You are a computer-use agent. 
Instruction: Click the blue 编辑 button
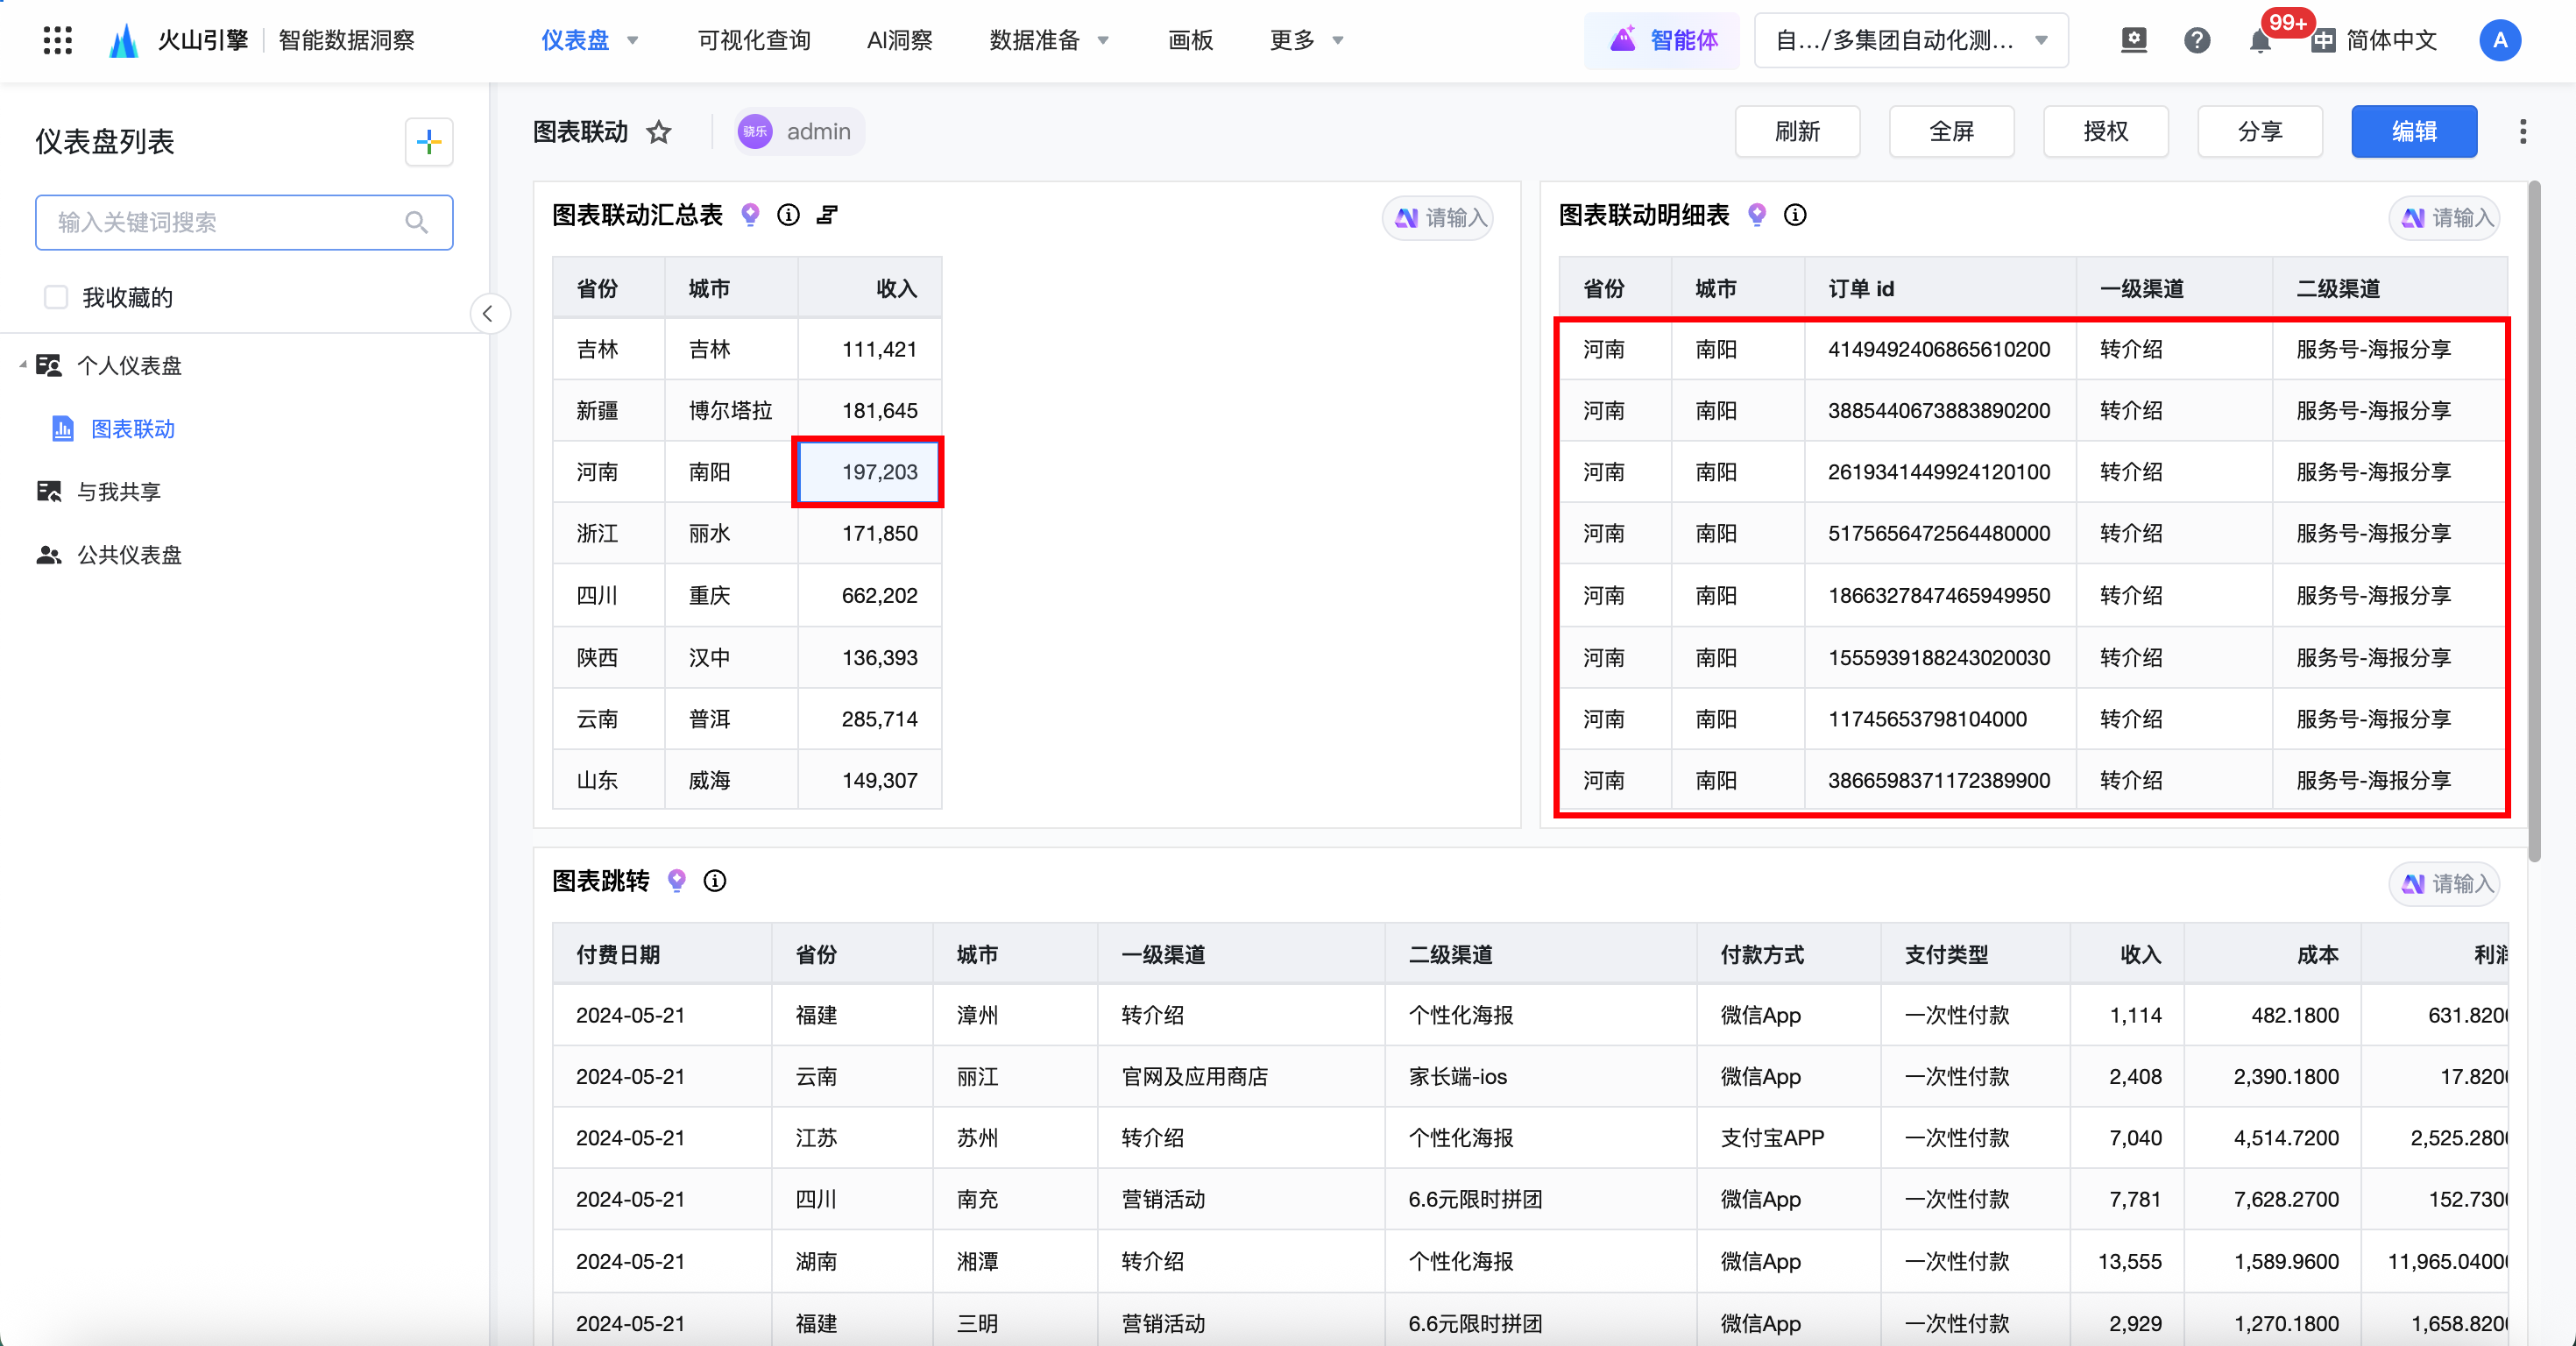pyautogui.click(x=2413, y=132)
